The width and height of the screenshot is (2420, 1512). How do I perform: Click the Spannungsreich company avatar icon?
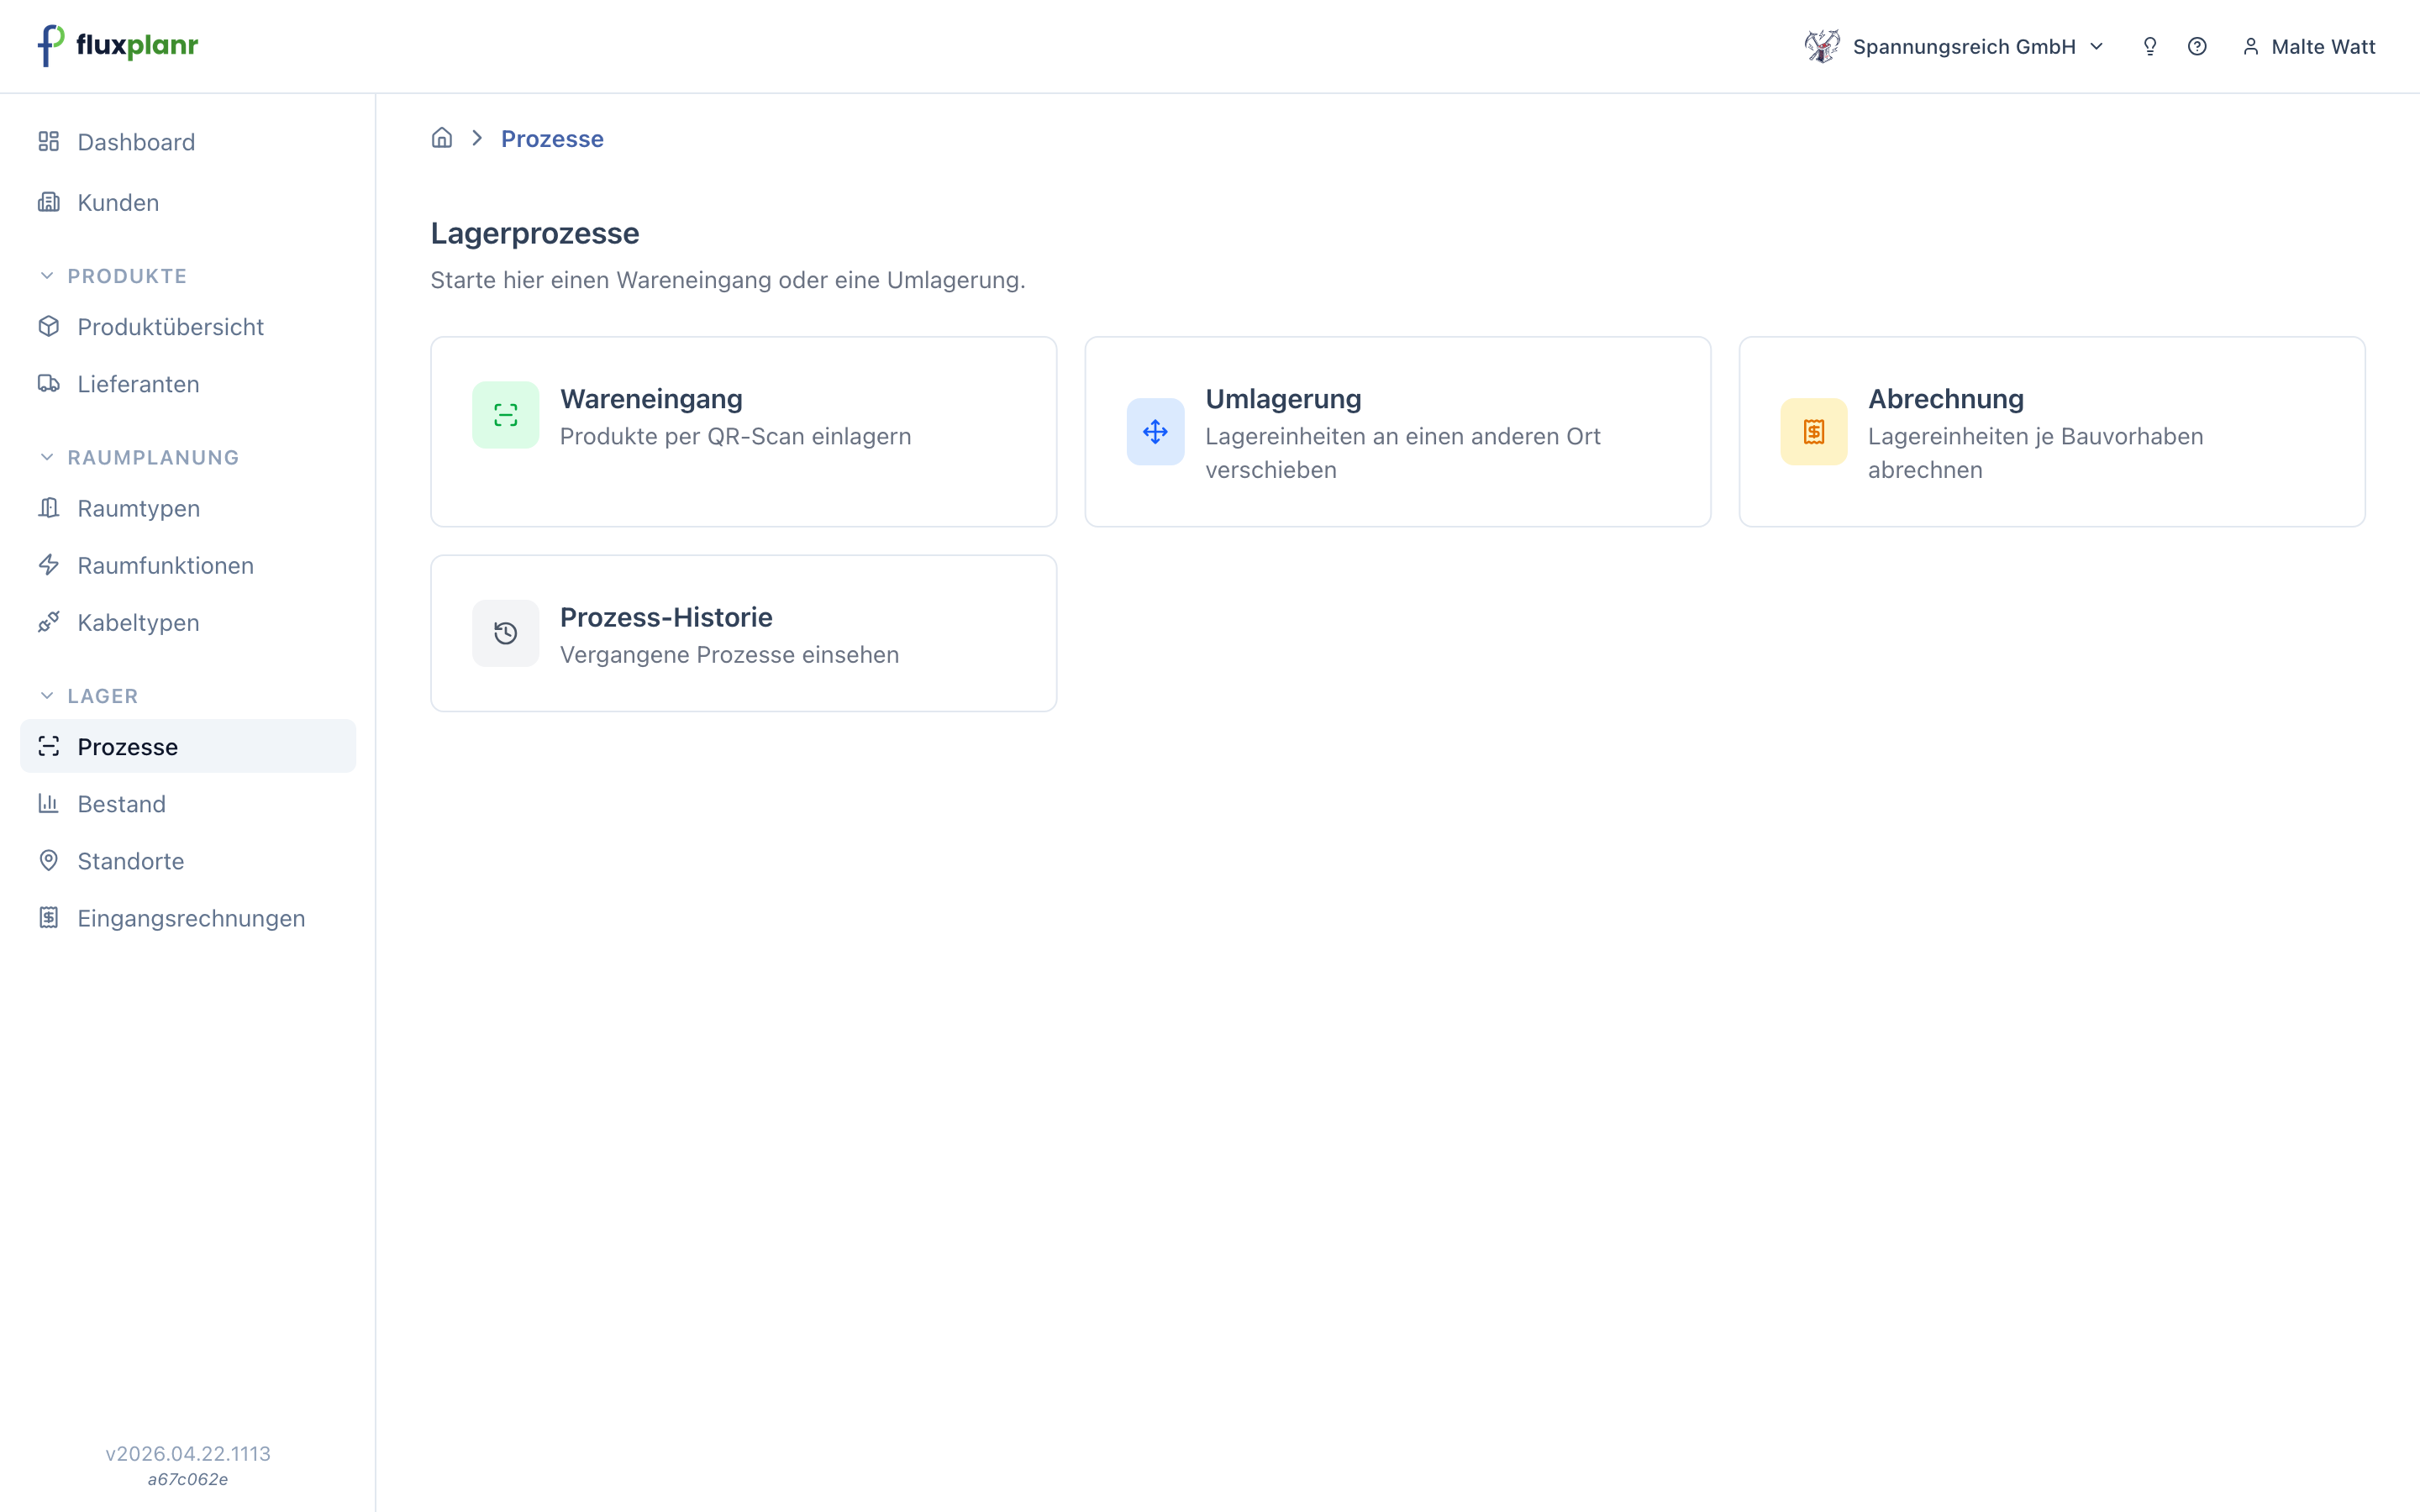1822,47
